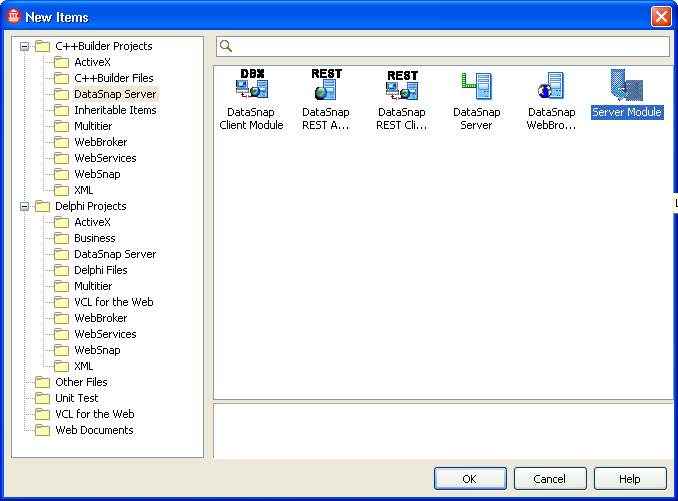The width and height of the screenshot is (678, 501).
Task: Select ActiveX under C++Builder Projects
Action: click(x=93, y=62)
